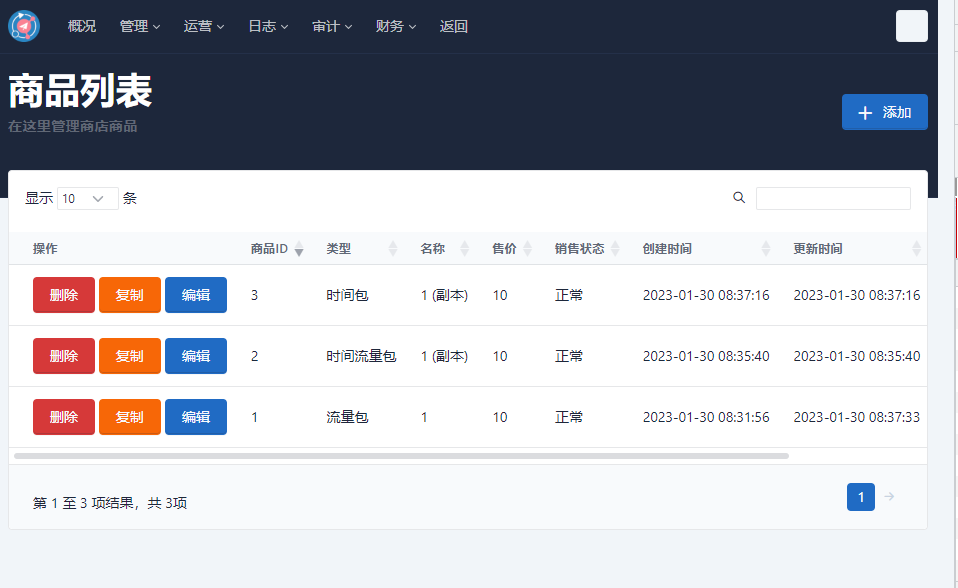958x588 pixels.
Task: Delete the 流量包 product with ID 1
Action: pyautogui.click(x=64, y=417)
